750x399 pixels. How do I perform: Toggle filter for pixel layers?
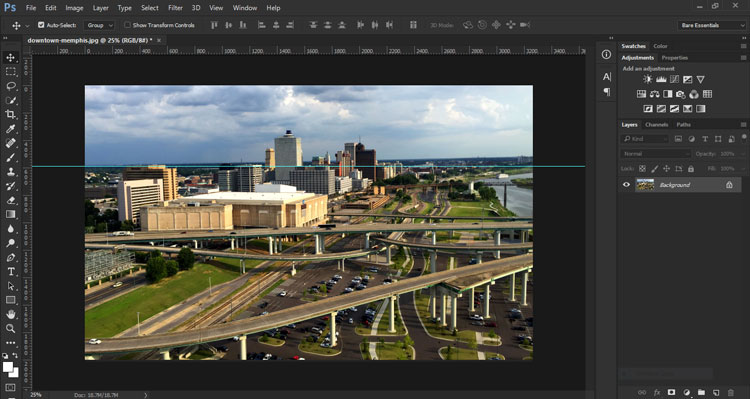[678, 139]
